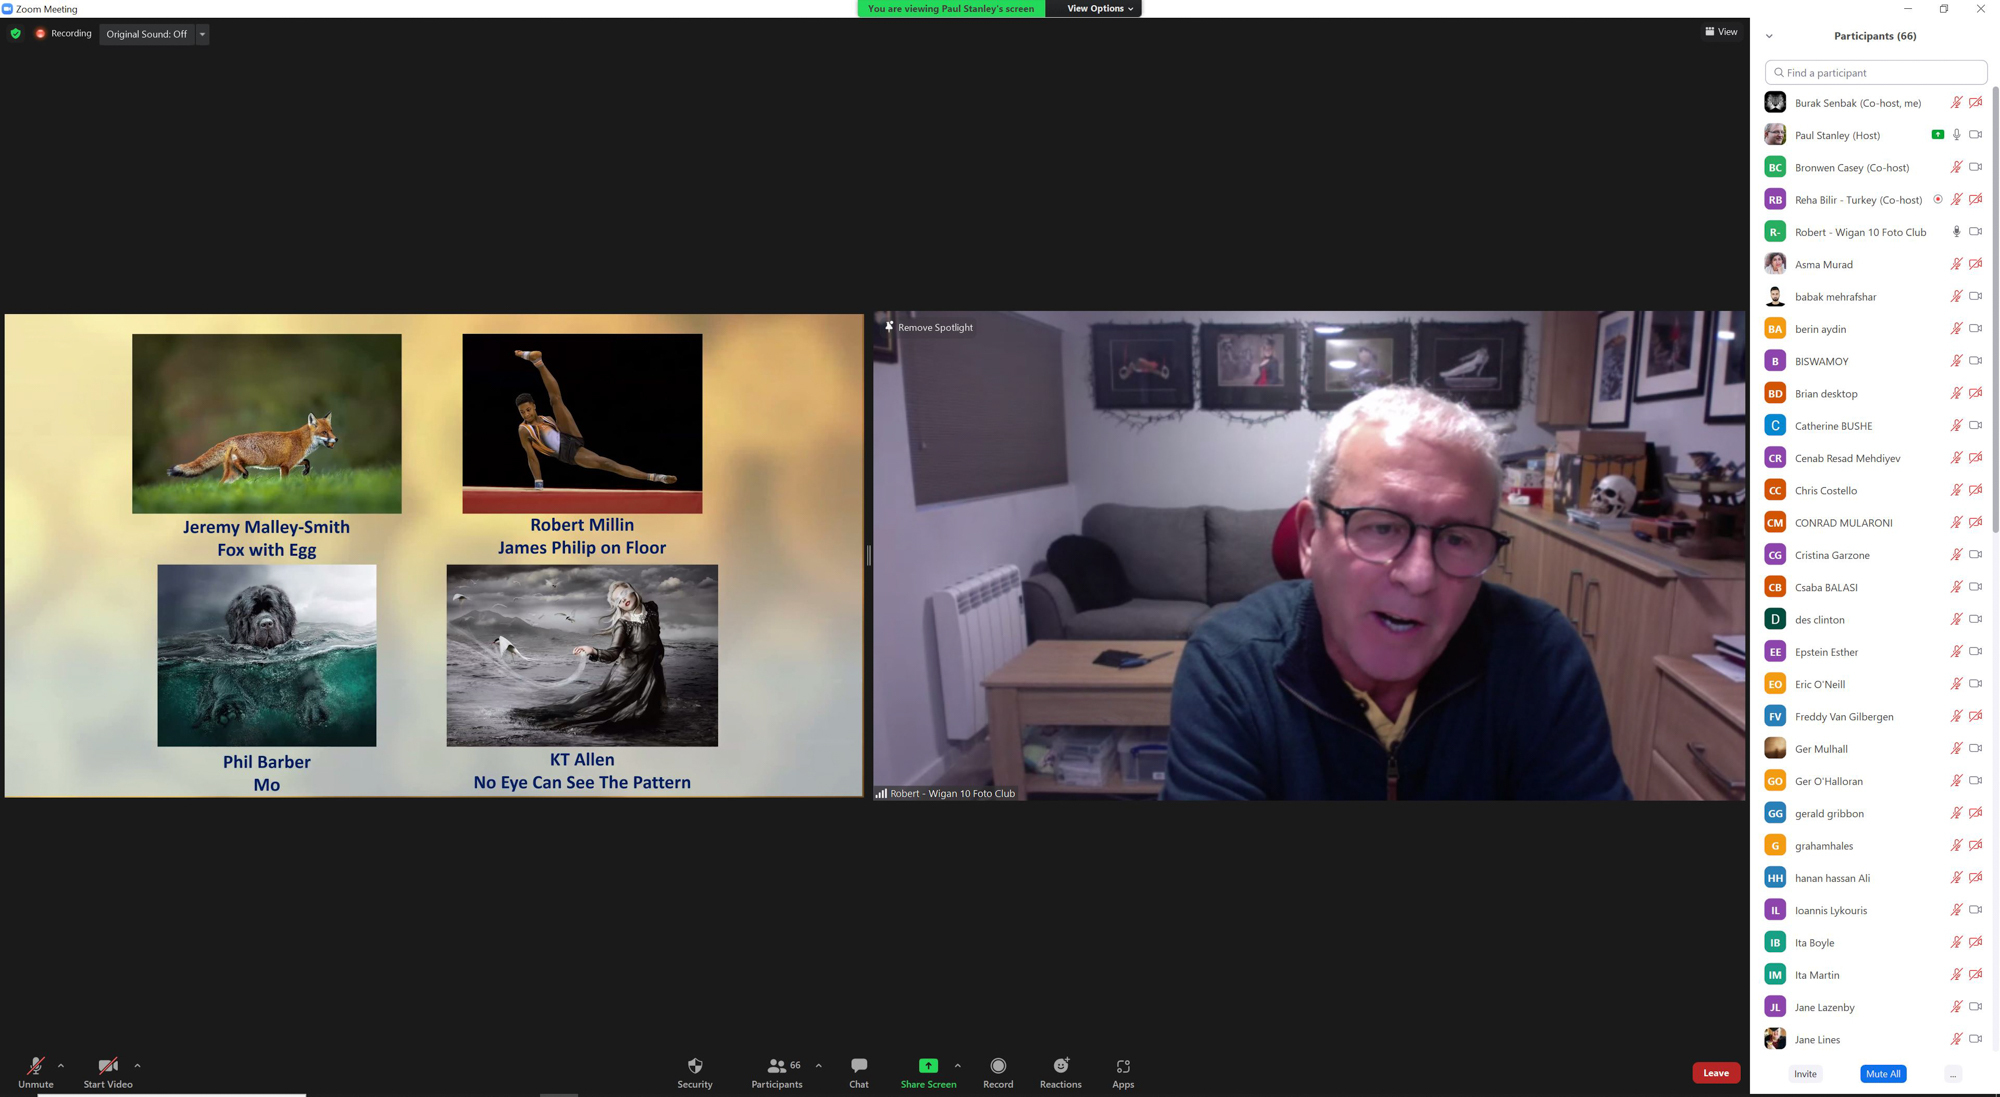Toggle Asma Murad's video-off camera icon
The height and width of the screenshot is (1097, 2000).
(x=1976, y=264)
